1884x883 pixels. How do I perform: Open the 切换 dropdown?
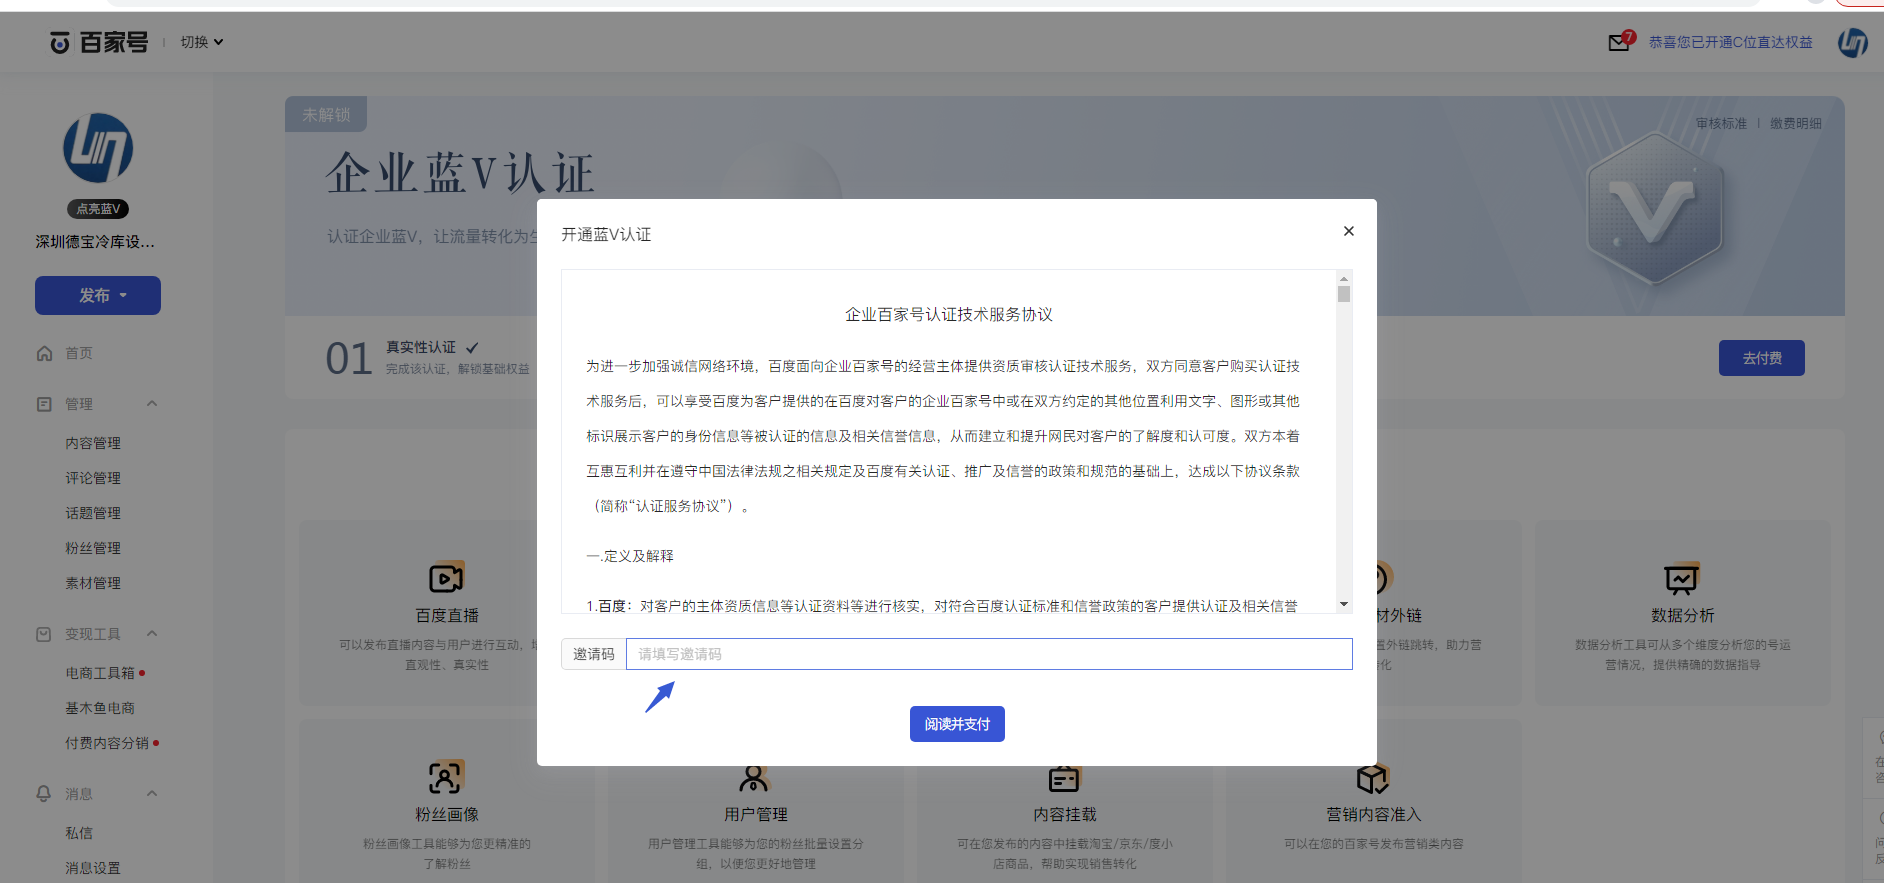(202, 42)
